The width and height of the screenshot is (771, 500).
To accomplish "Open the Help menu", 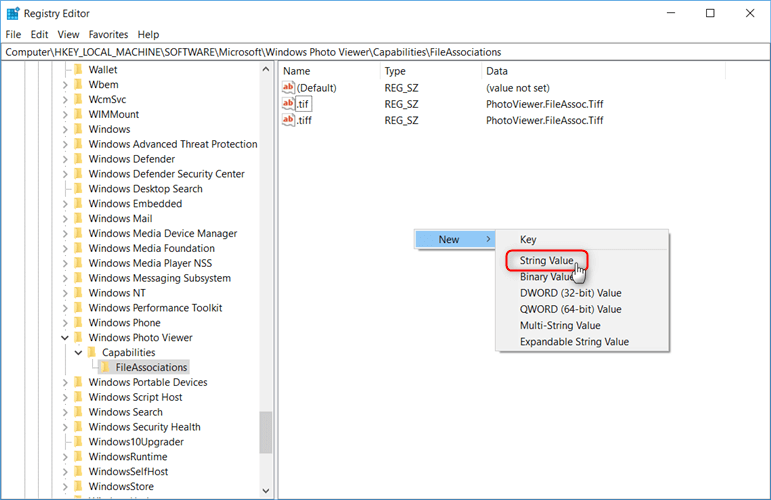I will [x=148, y=34].
